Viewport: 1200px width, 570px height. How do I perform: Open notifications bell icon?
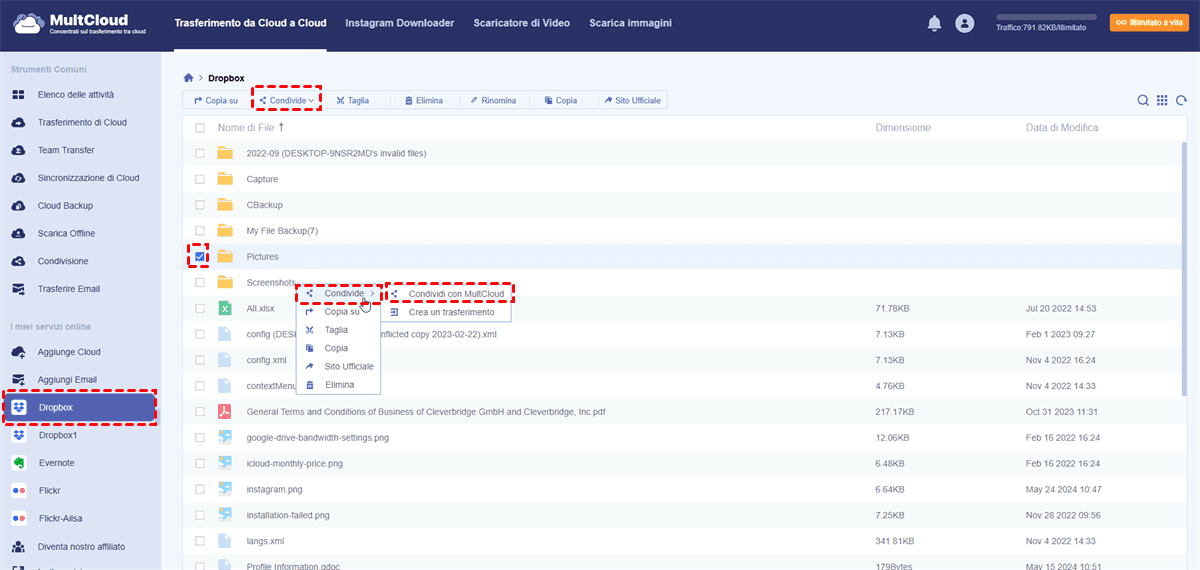[935, 23]
